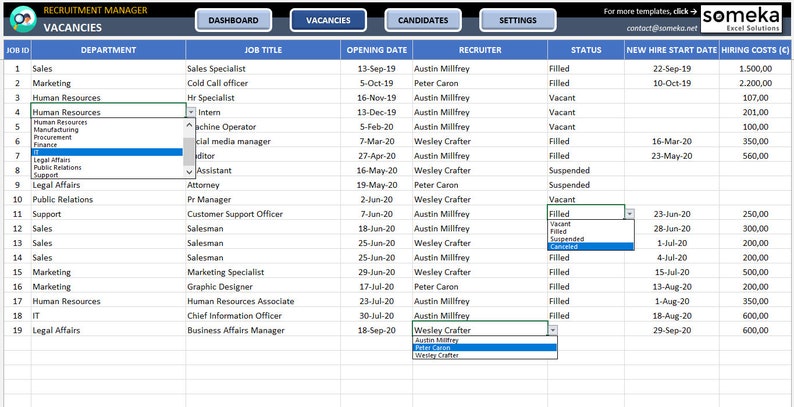The width and height of the screenshot is (794, 407).
Task: Click the 'Public Relations' department cell in row 10
Action: [x=108, y=199]
